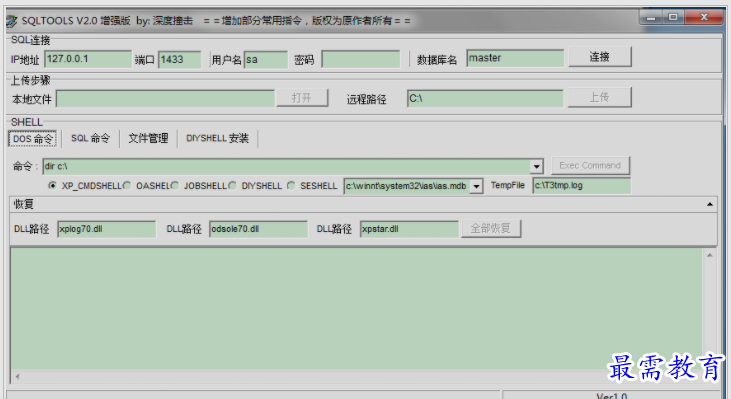Run with the Exec Command button
This screenshot has width=731, height=399.
tap(590, 165)
